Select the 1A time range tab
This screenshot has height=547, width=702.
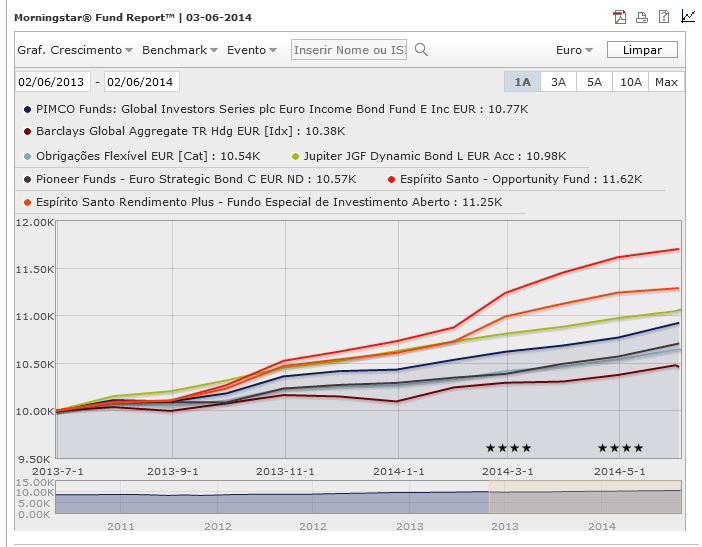(522, 82)
